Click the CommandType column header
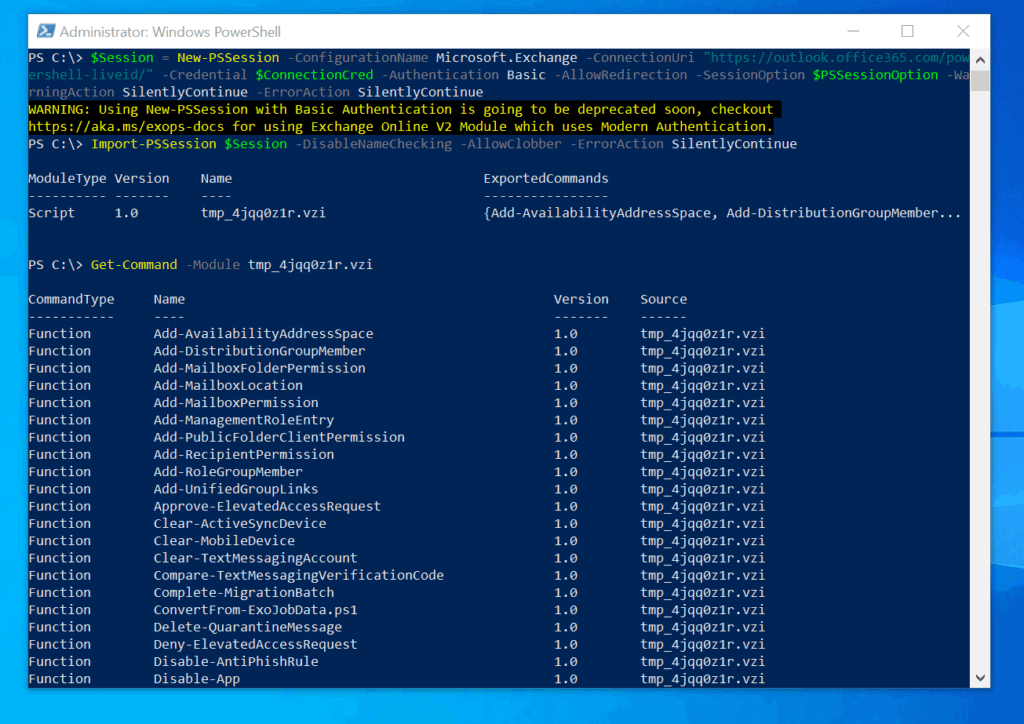Image resolution: width=1024 pixels, height=724 pixels. 71,299
